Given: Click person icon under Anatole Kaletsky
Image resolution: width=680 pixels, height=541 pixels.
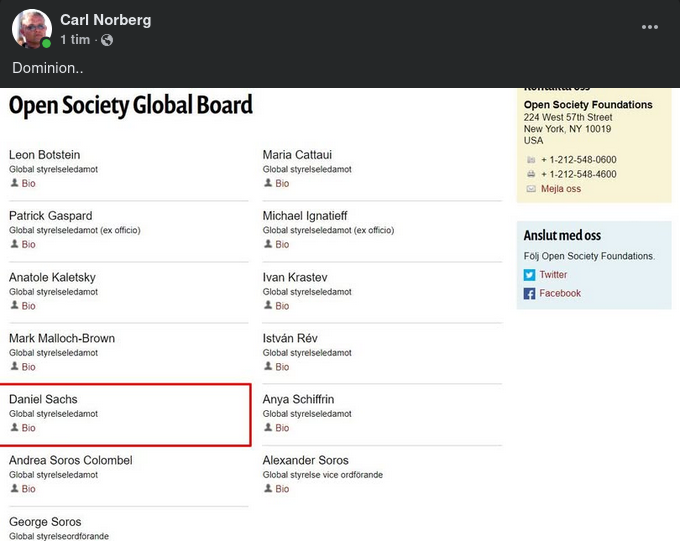Looking at the screenshot, I should point(15,306).
